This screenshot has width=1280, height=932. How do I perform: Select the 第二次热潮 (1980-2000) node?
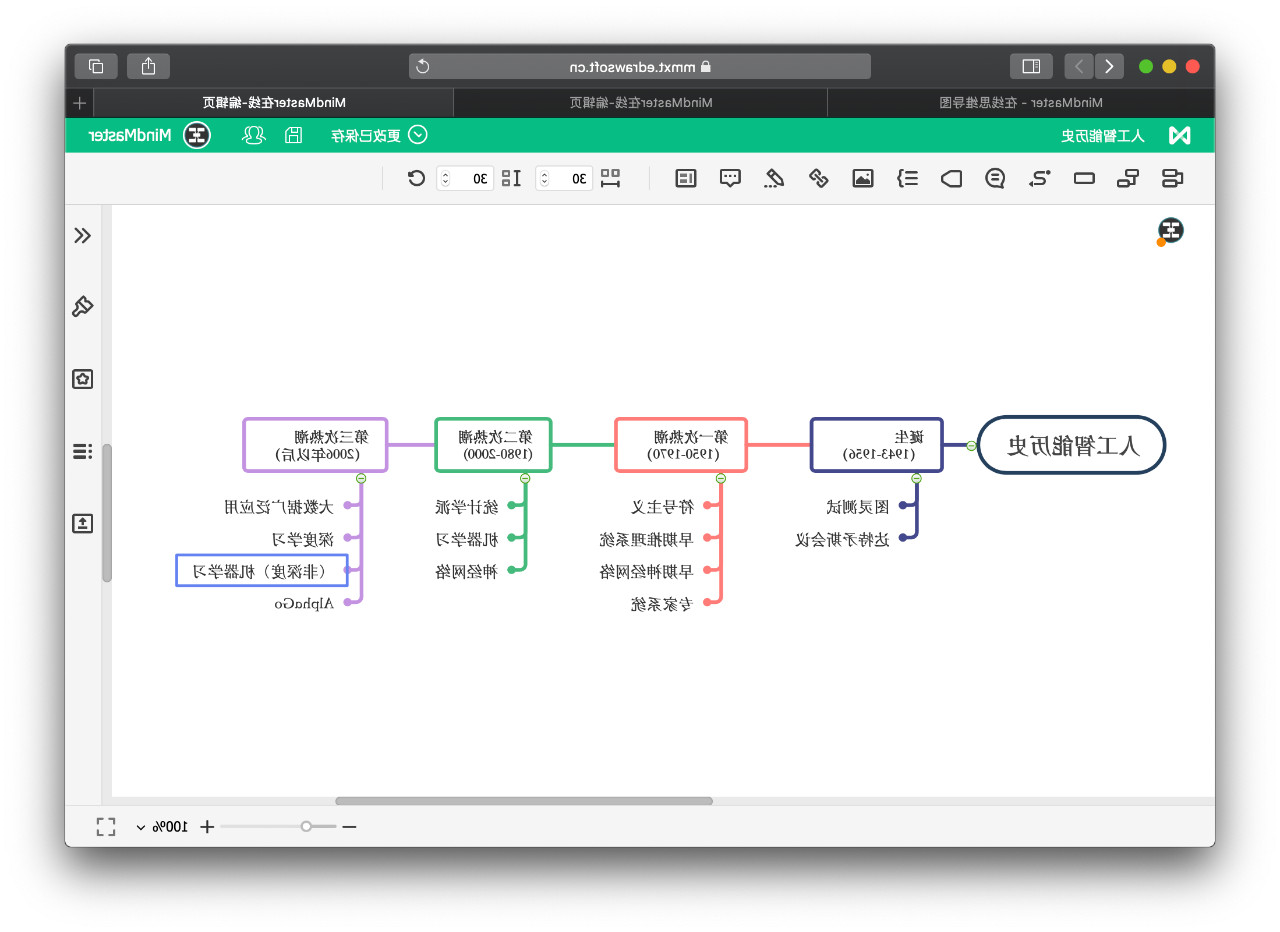(493, 445)
